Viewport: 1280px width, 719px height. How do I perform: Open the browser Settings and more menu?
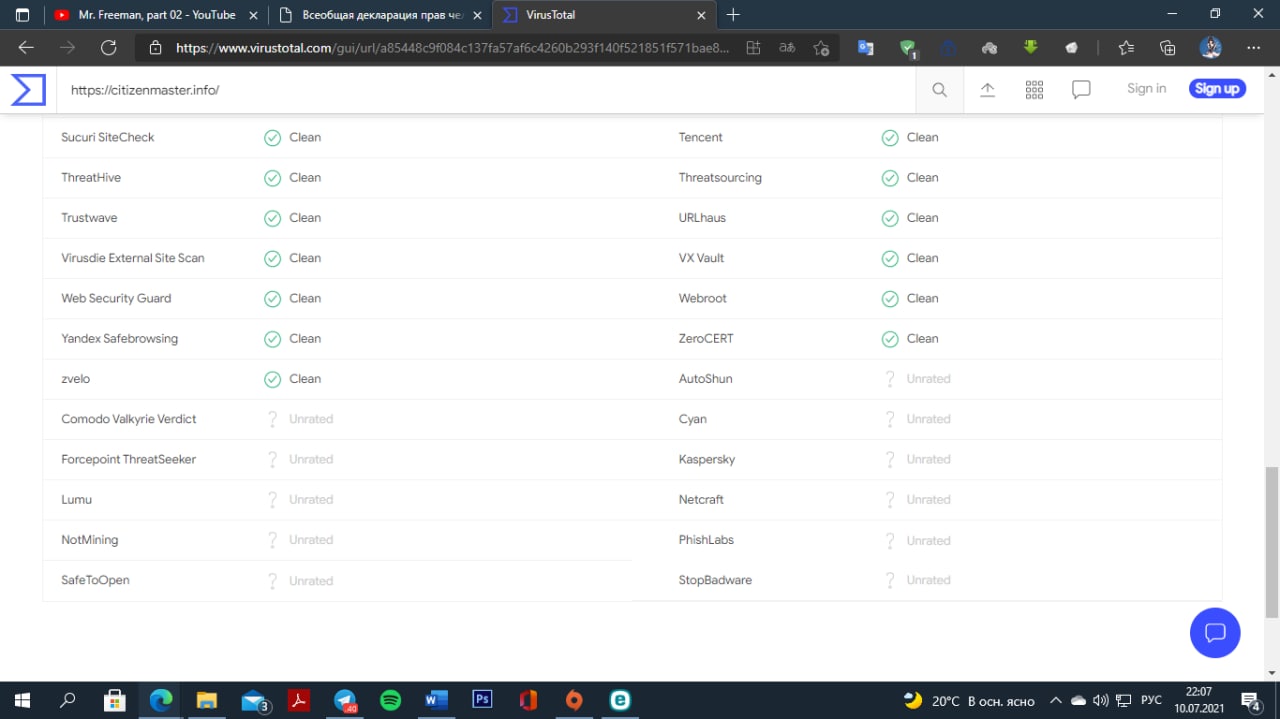(x=1253, y=47)
